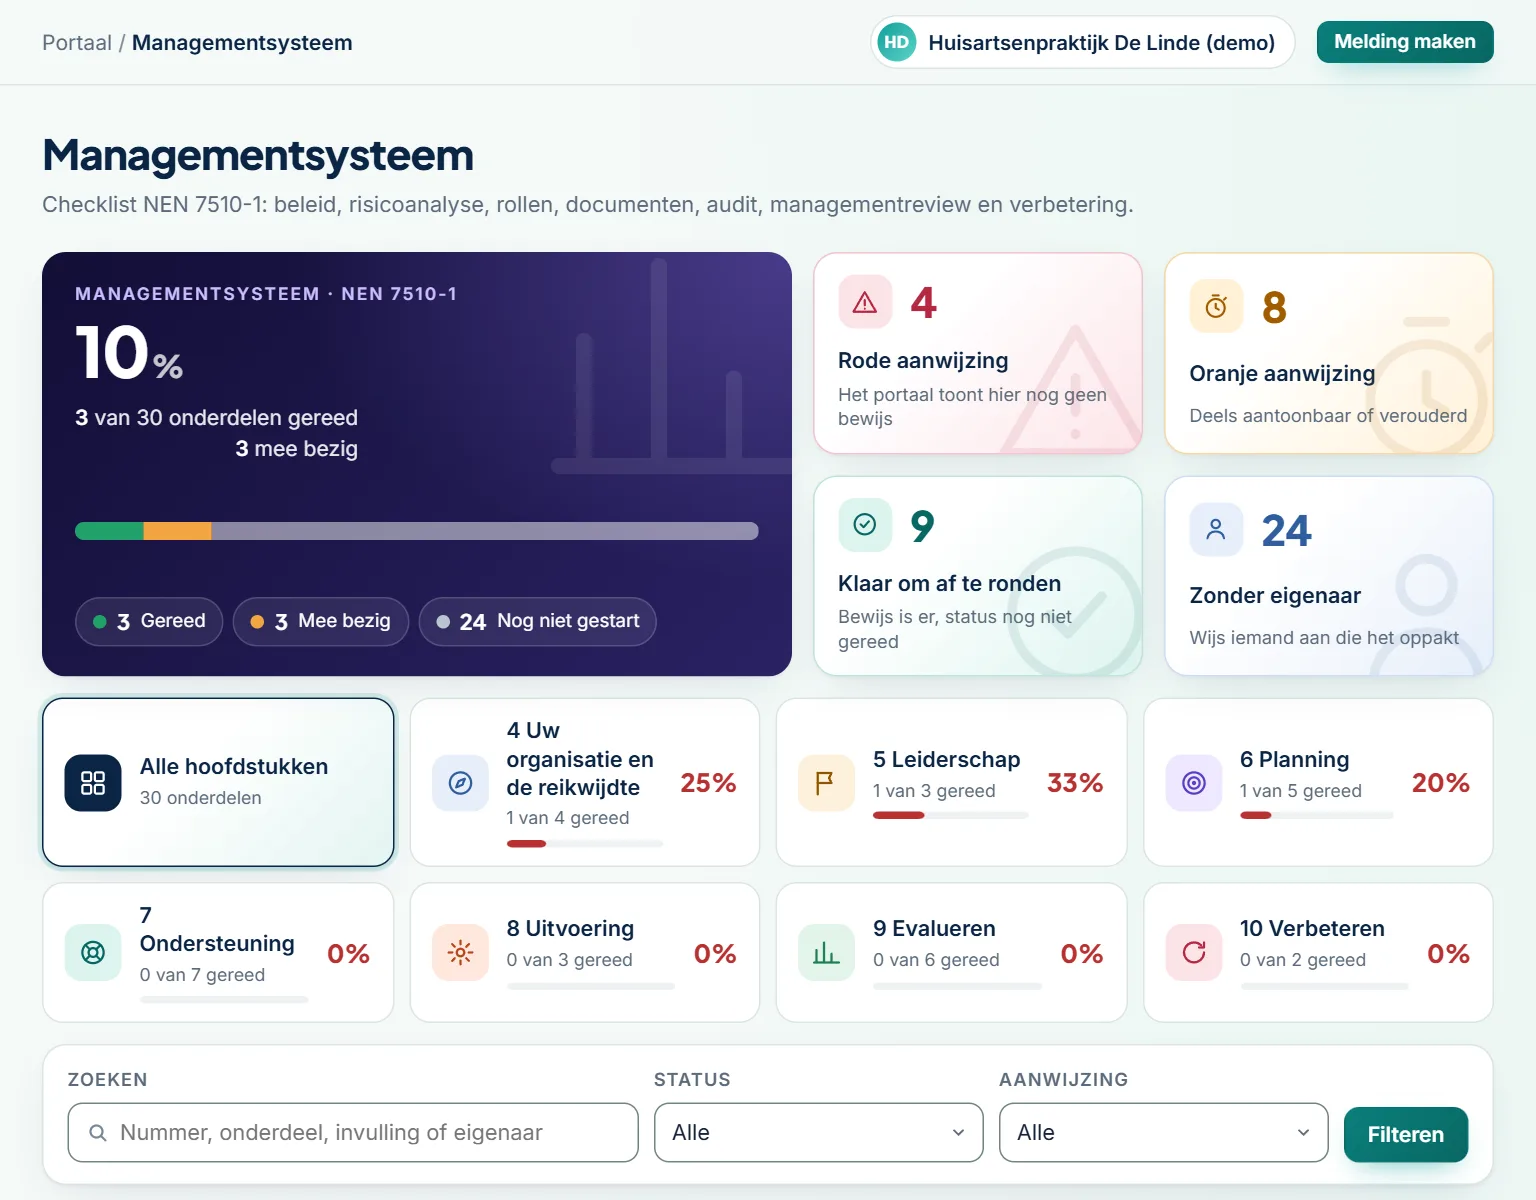Click the Leiderschap progress bar

pyautogui.click(x=951, y=816)
